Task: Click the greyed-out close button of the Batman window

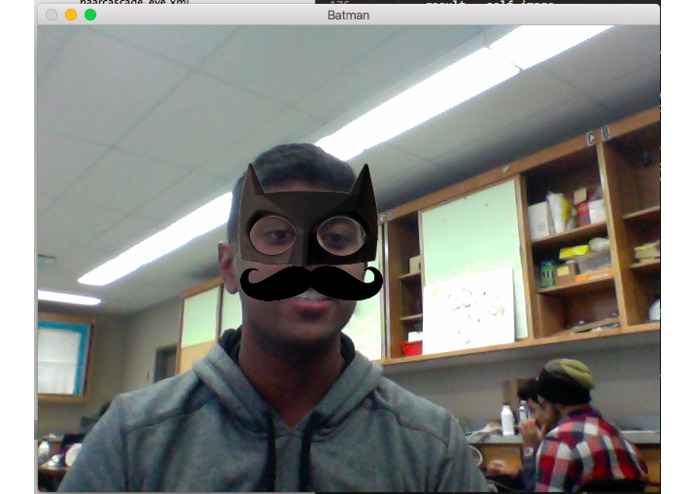Action: 51,15
